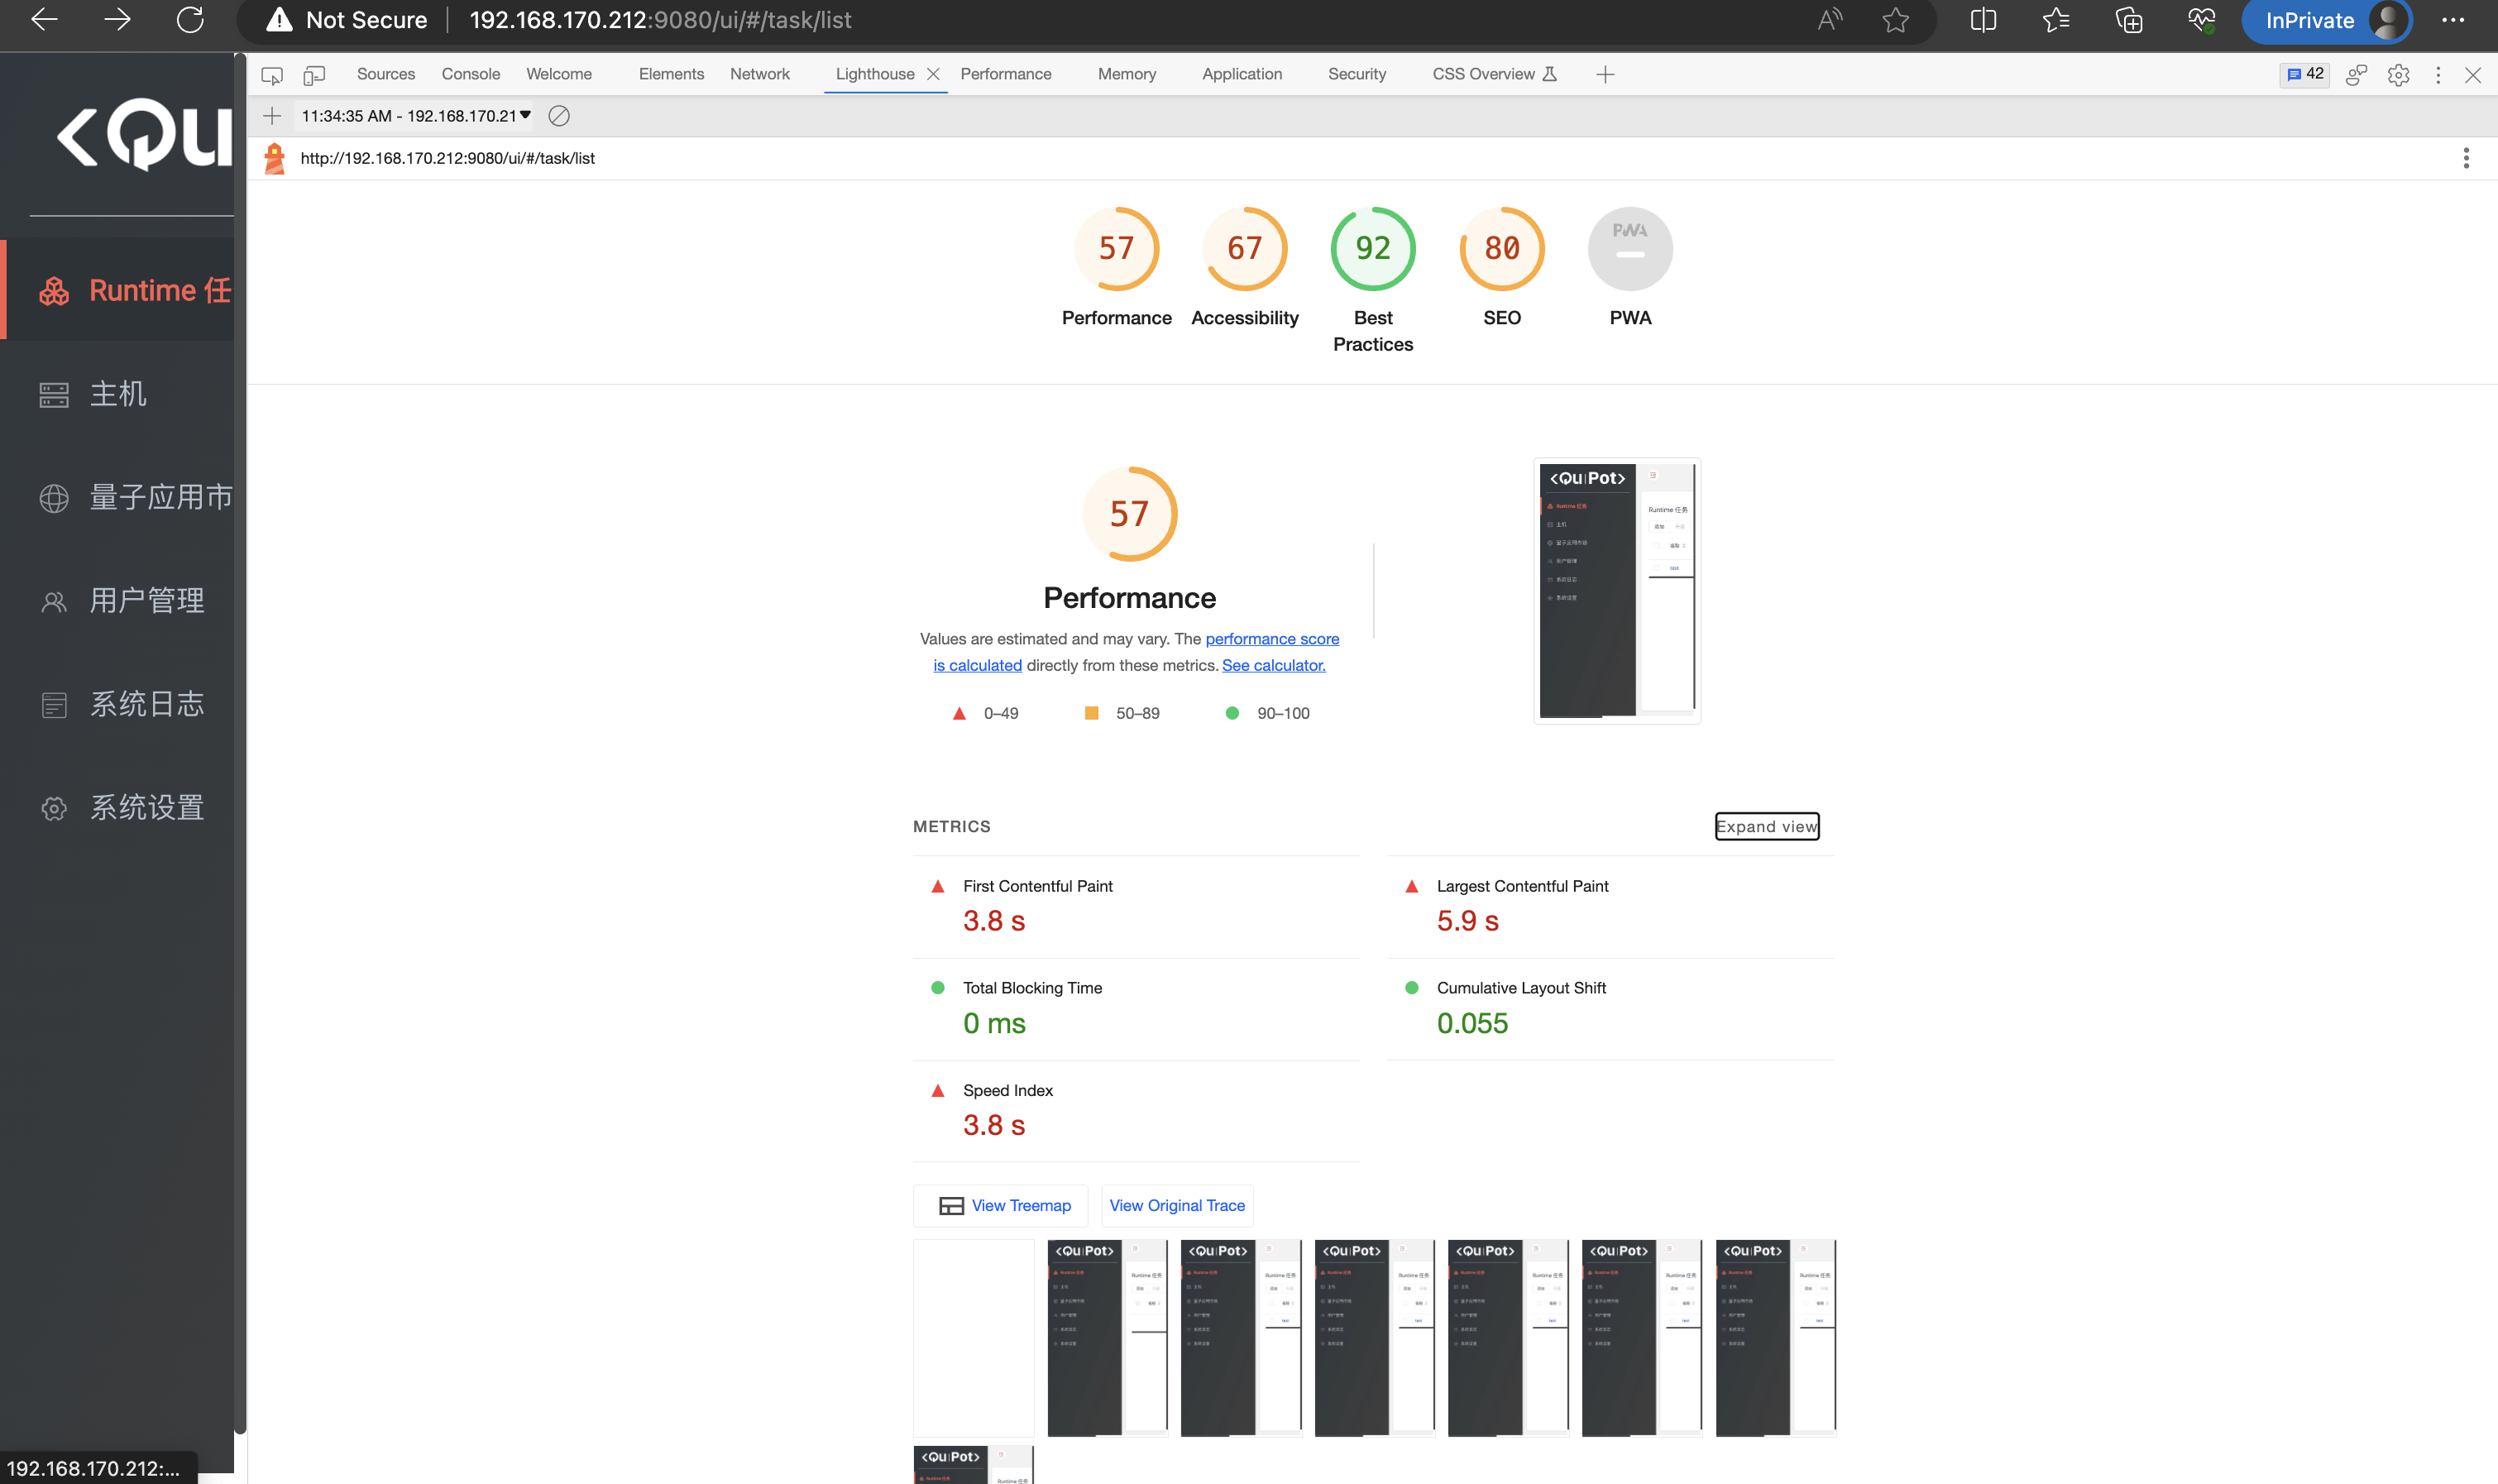Image resolution: width=2498 pixels, height=1484 pixels.
Task: Add new Lighthouse report plus icon
Action: [x=272, y=116]
